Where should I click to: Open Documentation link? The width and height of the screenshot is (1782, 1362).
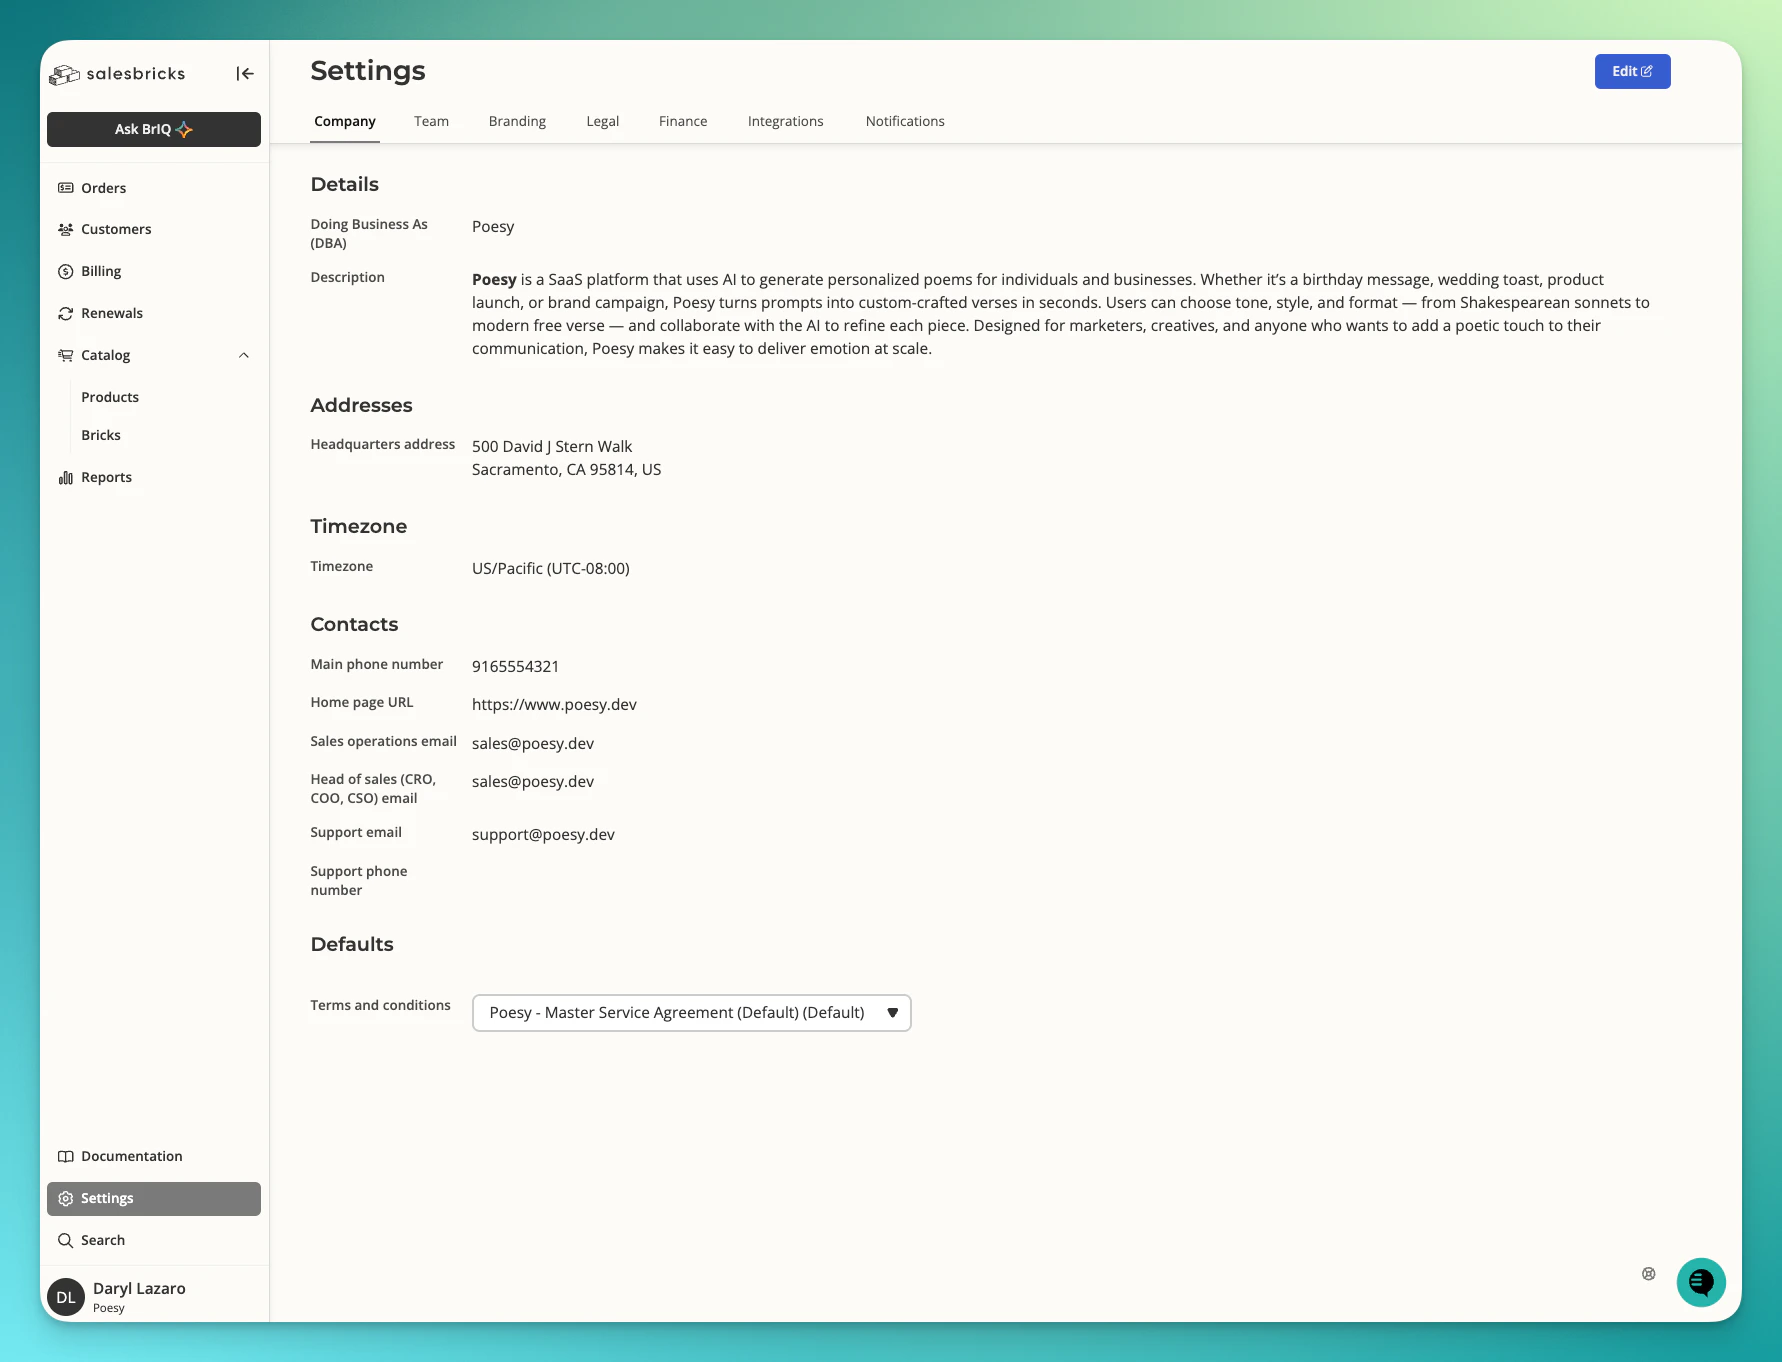click(x=132, y=1157)
